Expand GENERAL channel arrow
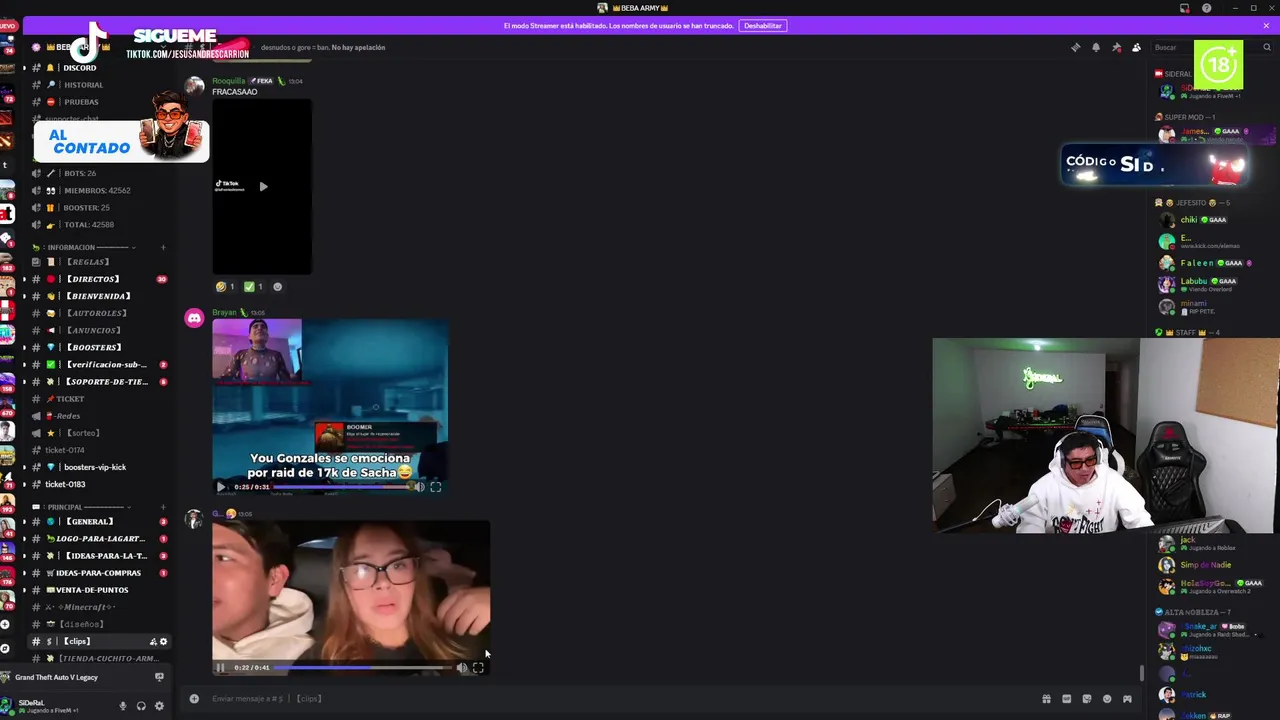 (25, 522)
